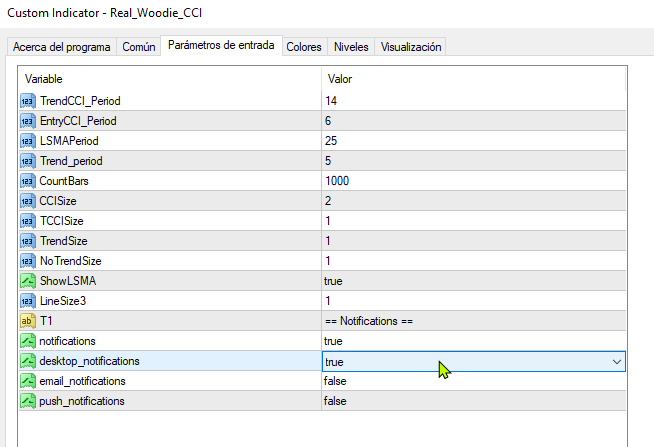Select the TrendSize variable name

point(63,241)
